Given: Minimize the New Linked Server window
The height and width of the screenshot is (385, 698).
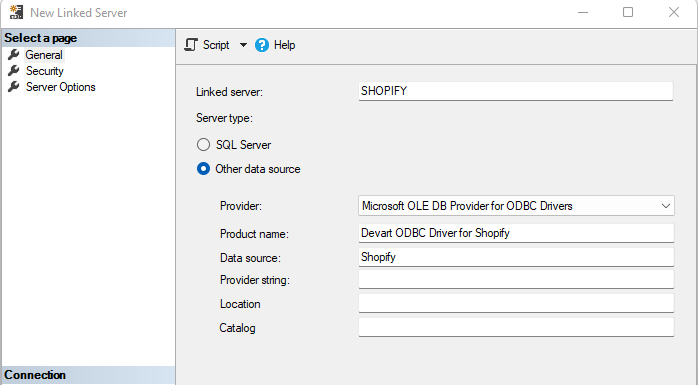Looking at the screenshot, I should pyautogui.click(x=583, y=12).
